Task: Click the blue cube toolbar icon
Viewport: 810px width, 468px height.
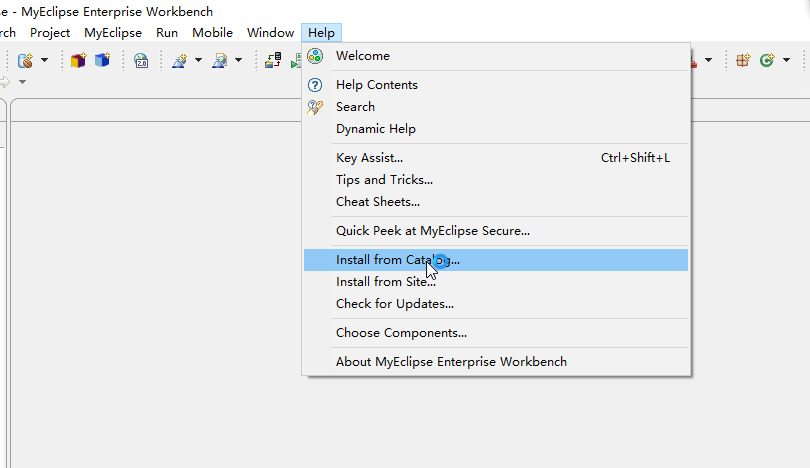Action: (x=101, y=60)
